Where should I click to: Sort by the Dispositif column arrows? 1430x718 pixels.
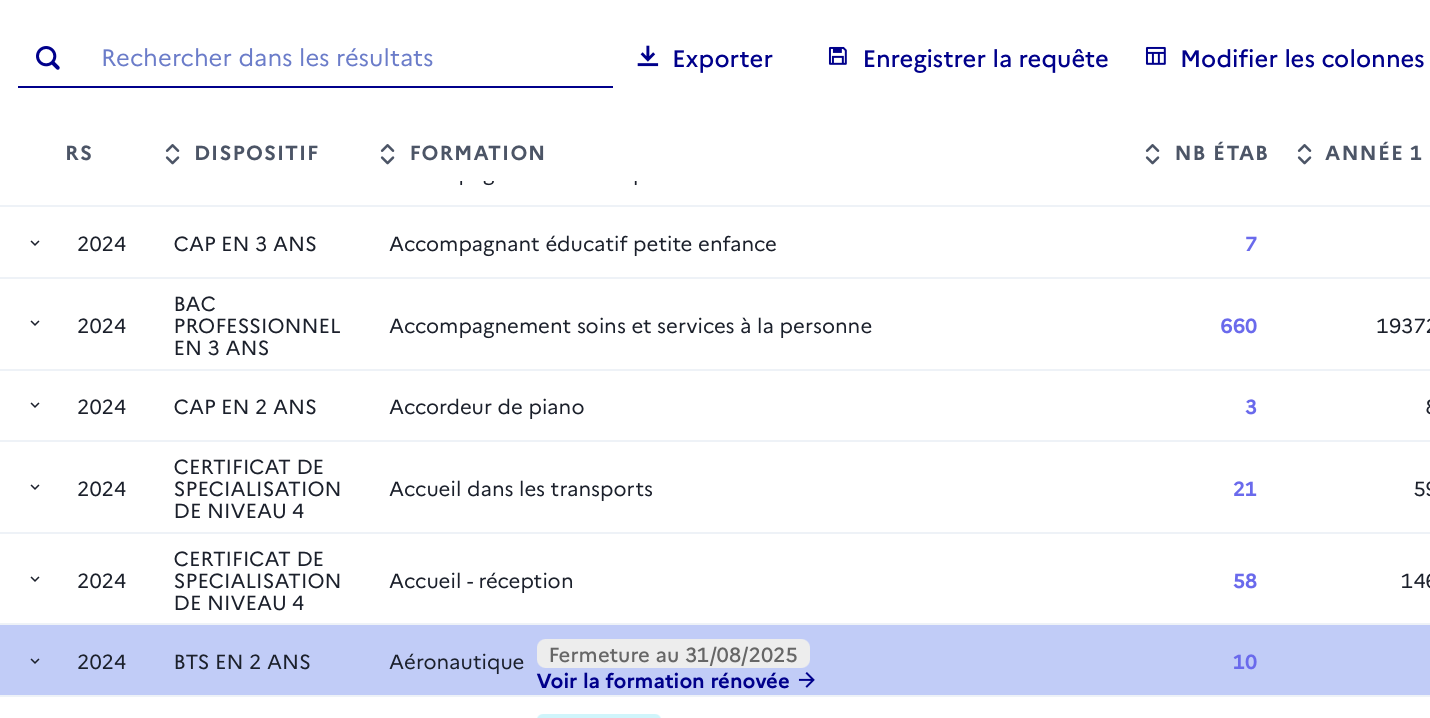pos(172,154)
